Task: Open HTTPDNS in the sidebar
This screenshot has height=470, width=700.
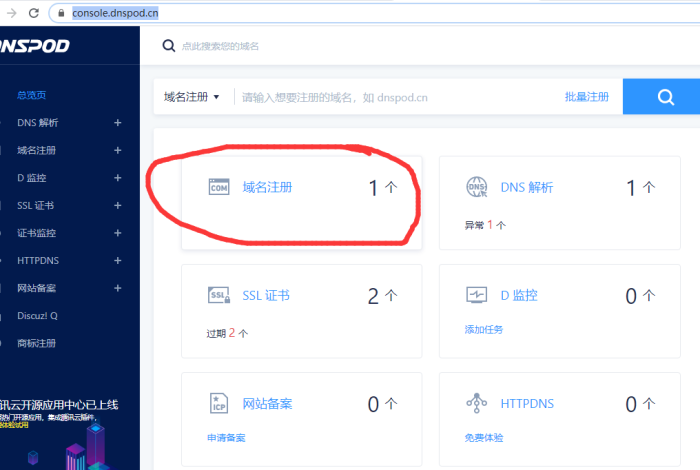Action: coord(38,261)
